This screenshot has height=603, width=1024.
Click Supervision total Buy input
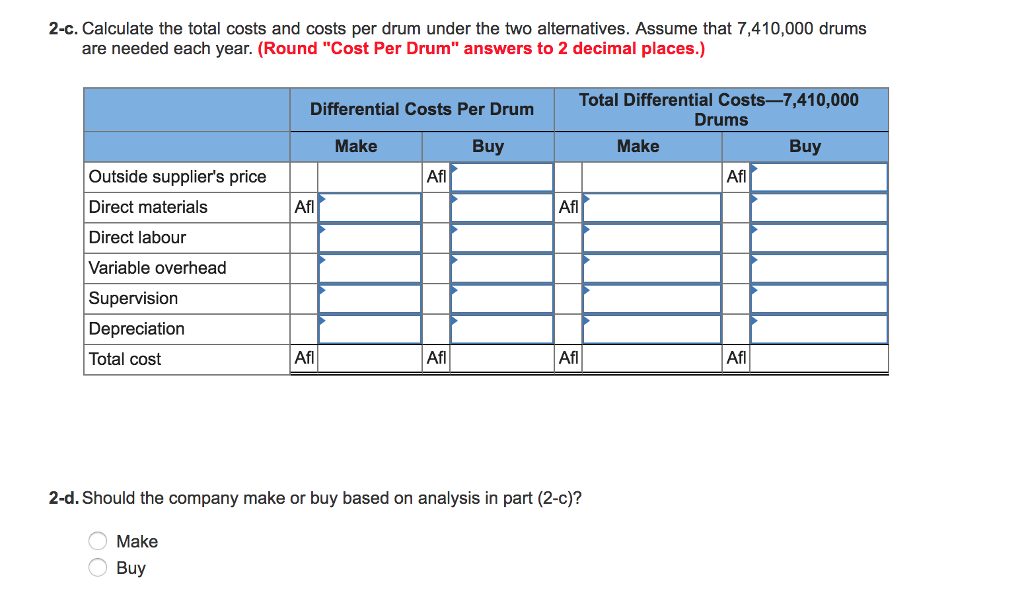(x=819, y=299)
